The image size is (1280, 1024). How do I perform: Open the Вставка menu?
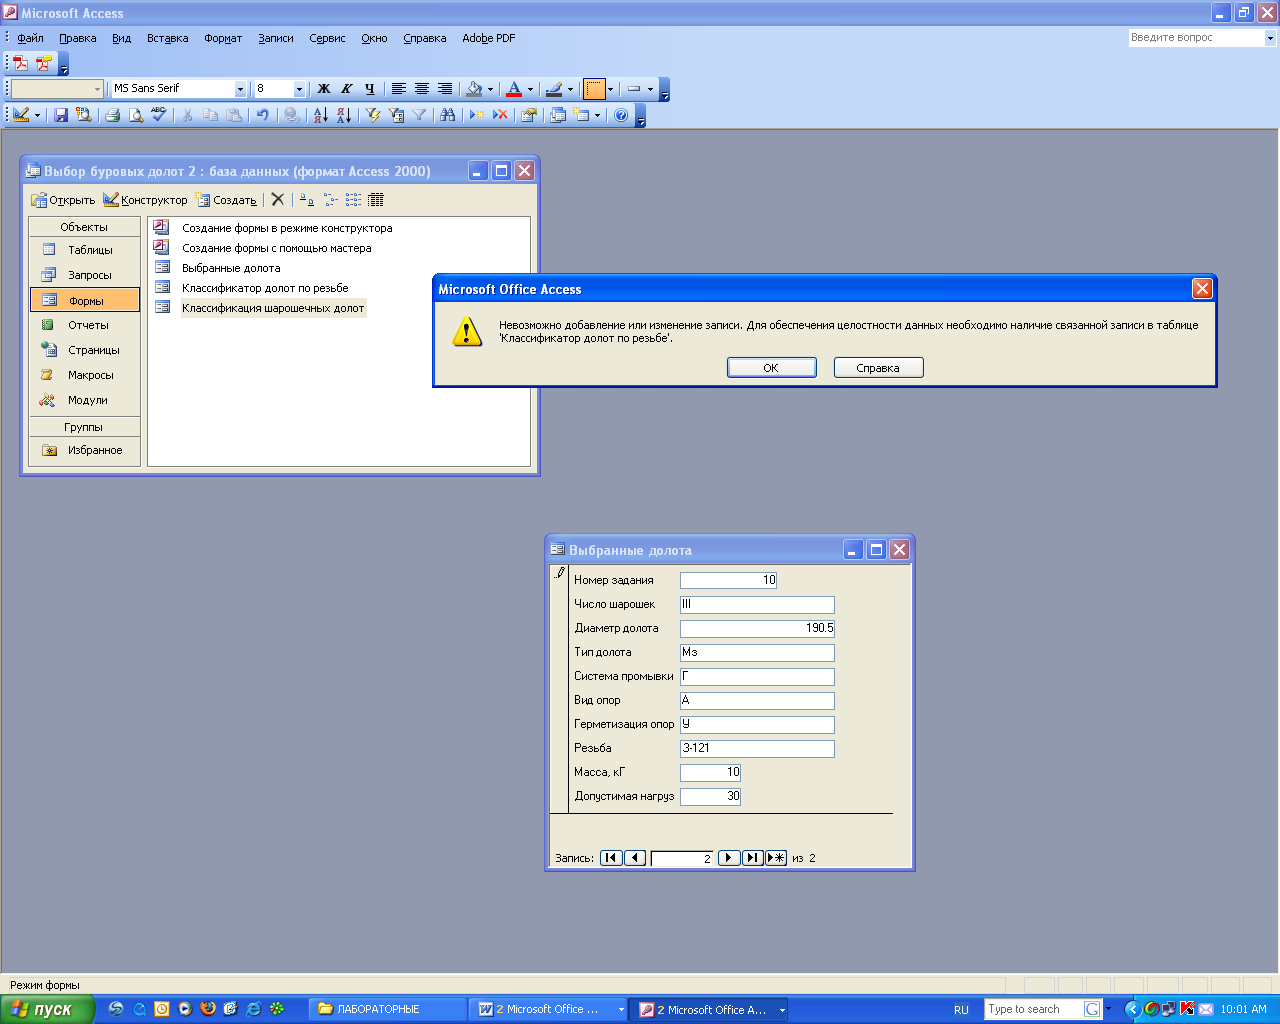(x=167, y=38)
